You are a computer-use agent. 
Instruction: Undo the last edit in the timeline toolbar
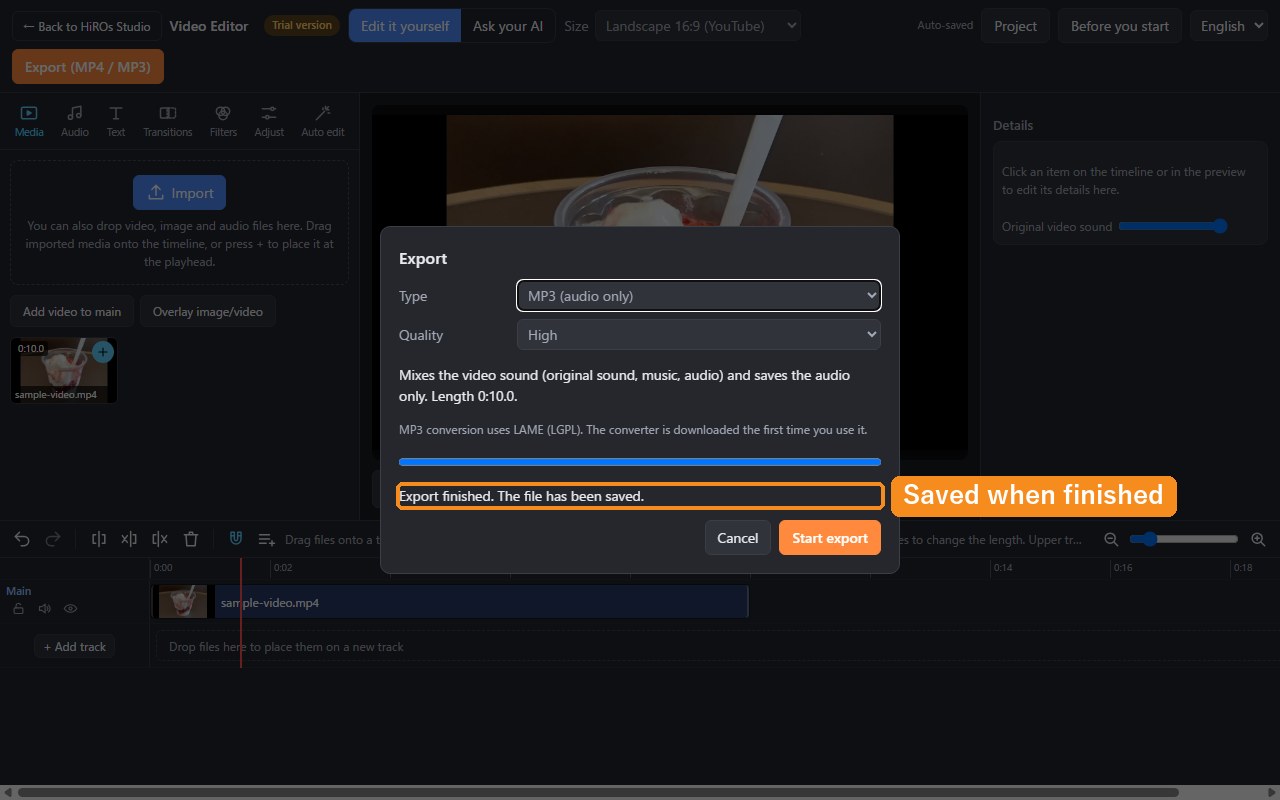(22, 539)
